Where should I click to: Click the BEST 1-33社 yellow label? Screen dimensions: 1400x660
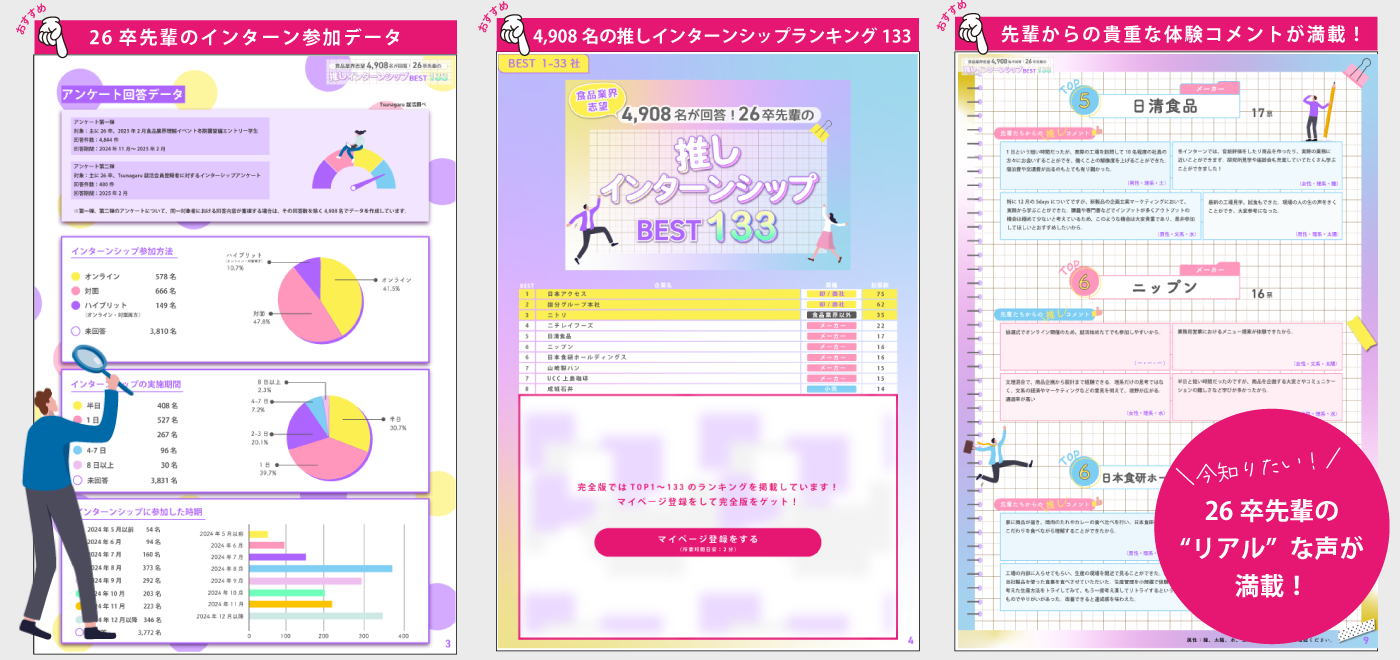point(543,64)
